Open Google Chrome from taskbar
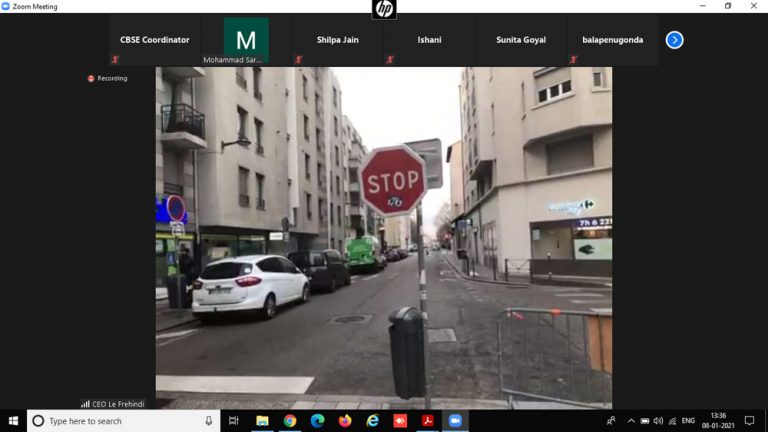The image size is (768, 432). click(290, 421)
